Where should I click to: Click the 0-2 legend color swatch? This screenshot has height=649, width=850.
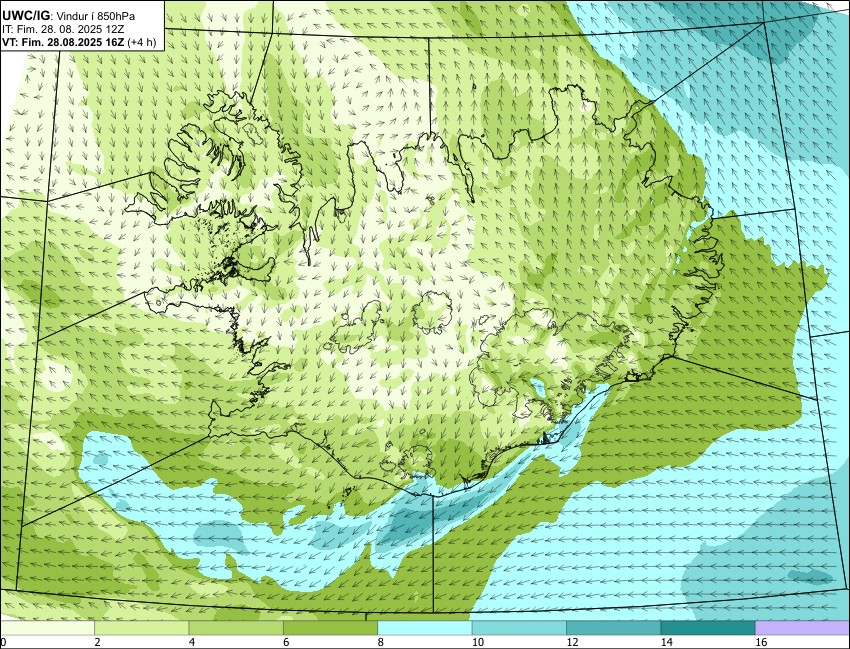tap(48, 628)
